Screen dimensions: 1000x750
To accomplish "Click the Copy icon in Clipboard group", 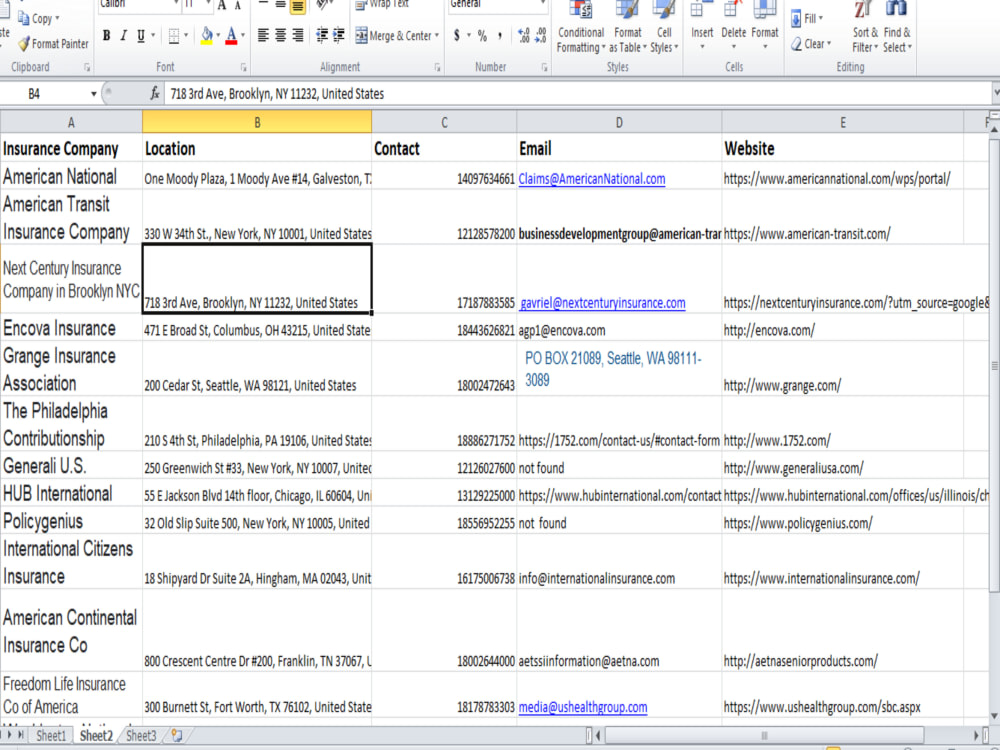I will point(24,18).
